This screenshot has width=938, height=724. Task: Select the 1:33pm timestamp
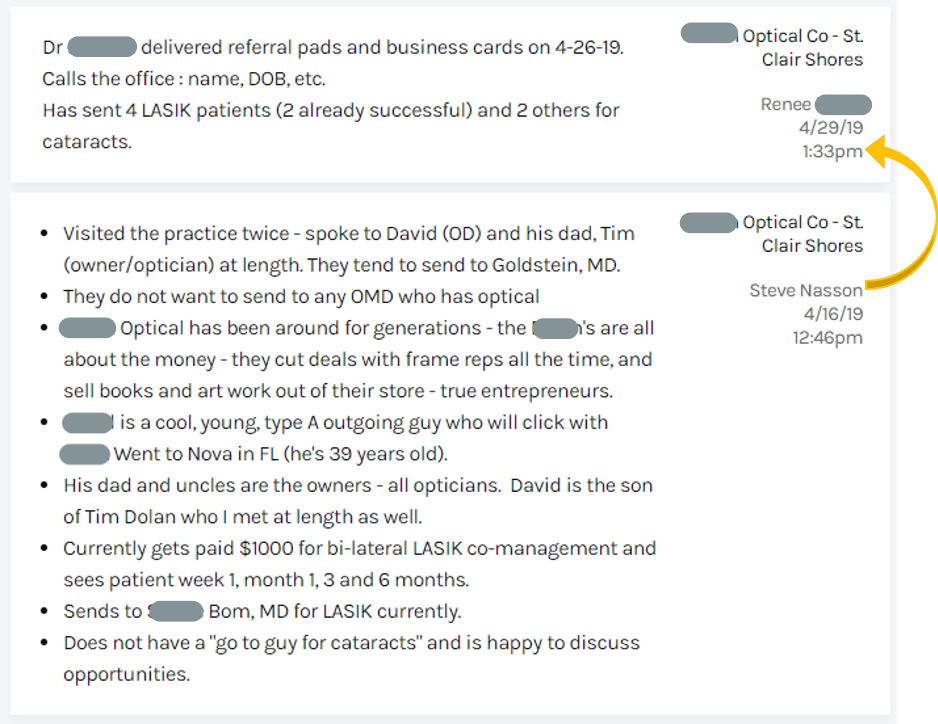coord(832,152)
